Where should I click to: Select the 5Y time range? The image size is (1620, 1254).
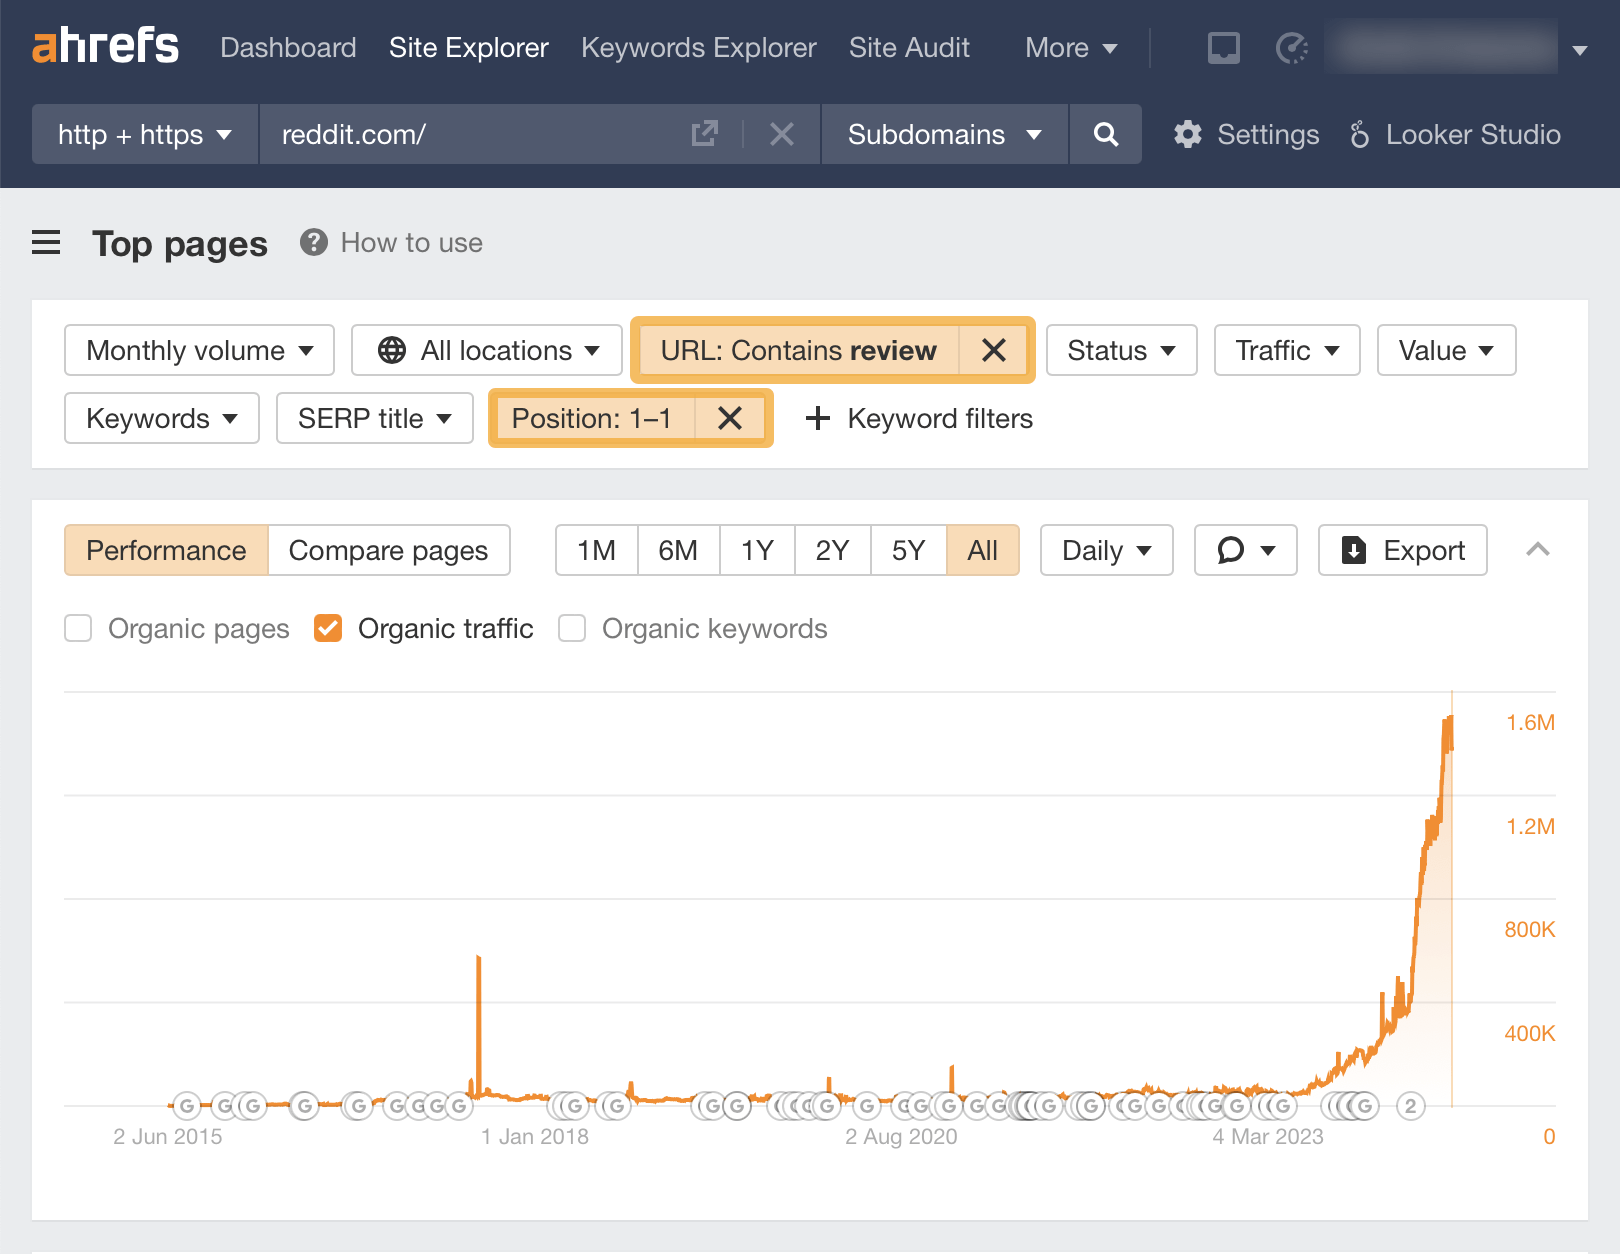pyautogui.click(x=907, y=550)
